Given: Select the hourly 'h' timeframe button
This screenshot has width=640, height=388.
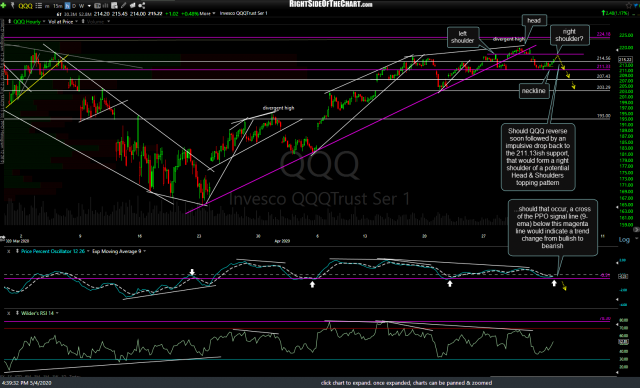Looking at the screenshot, I should pos(68,6).
